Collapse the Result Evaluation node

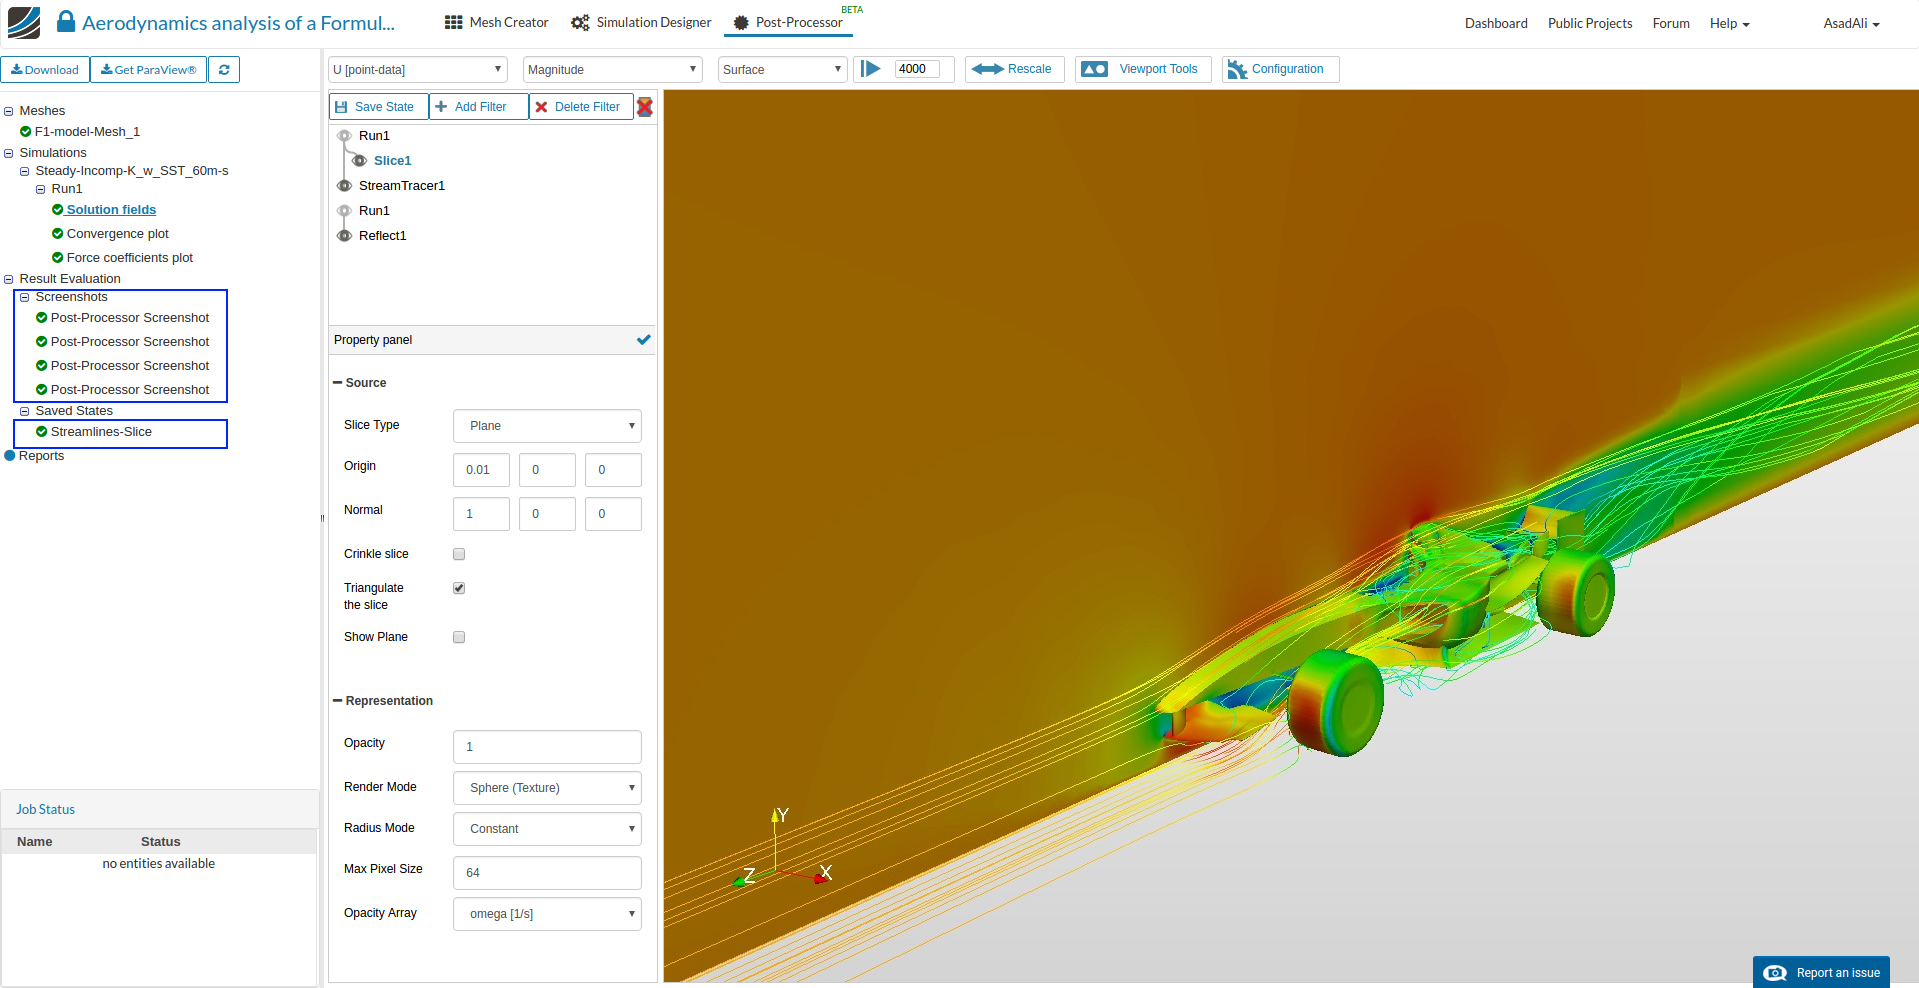(9, 279)
